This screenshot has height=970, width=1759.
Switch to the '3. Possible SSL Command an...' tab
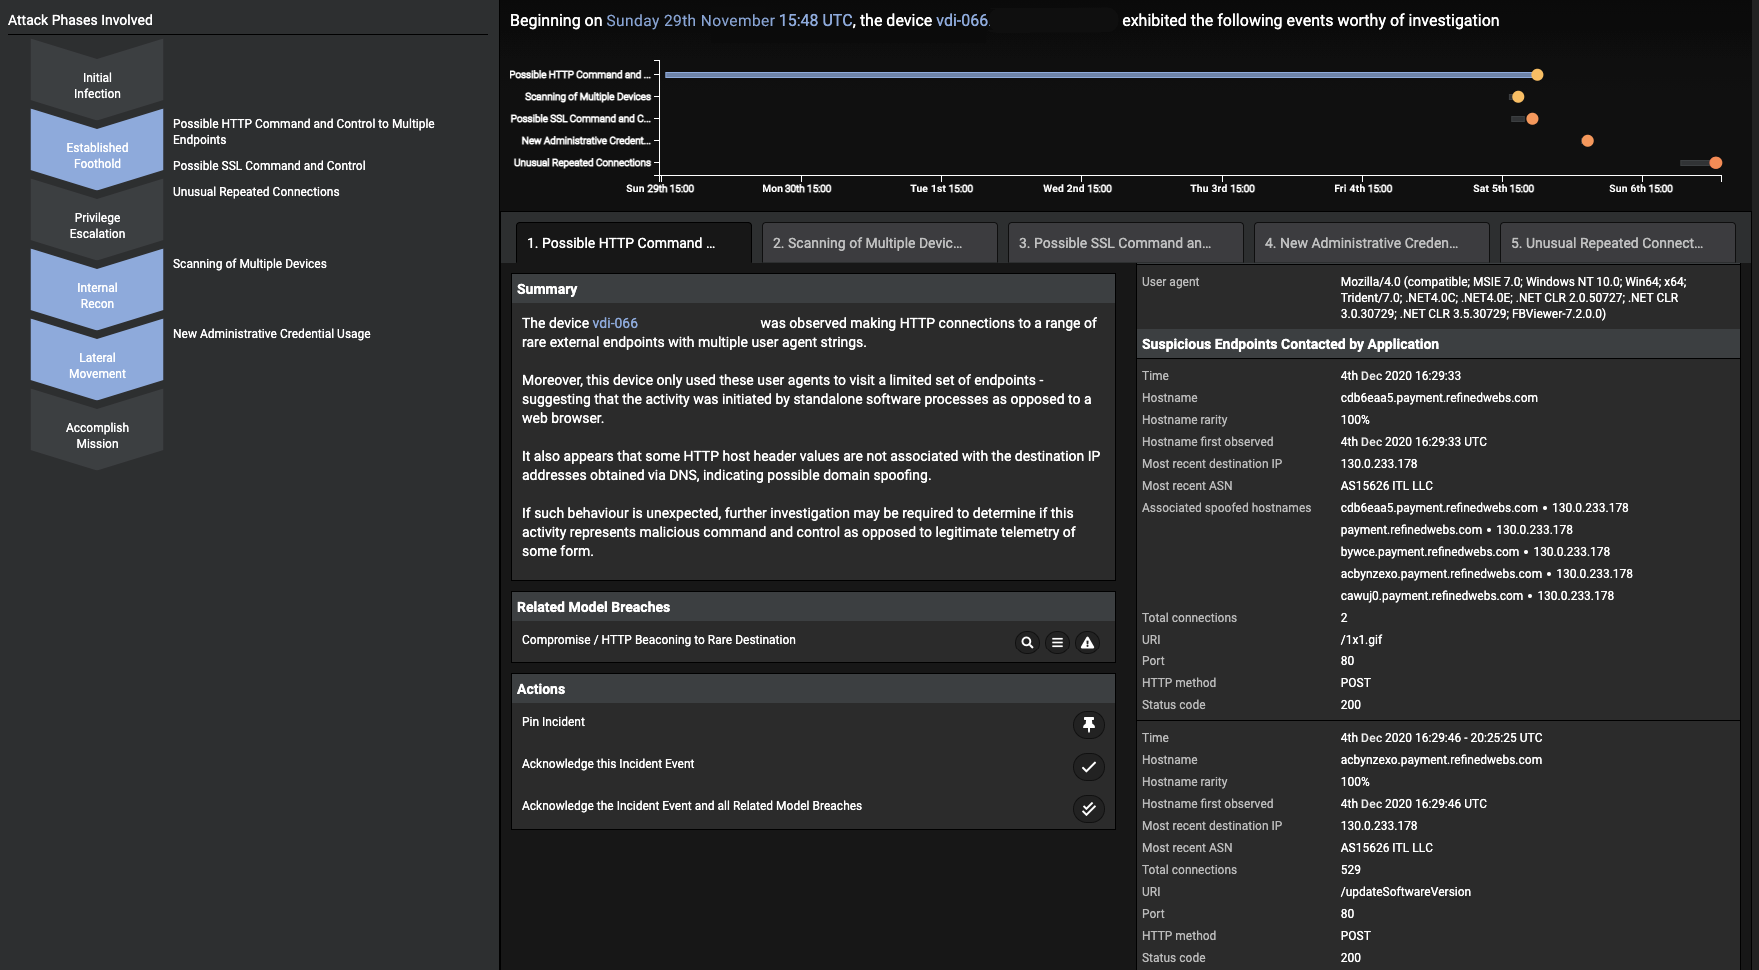(x=1125, y=243)
